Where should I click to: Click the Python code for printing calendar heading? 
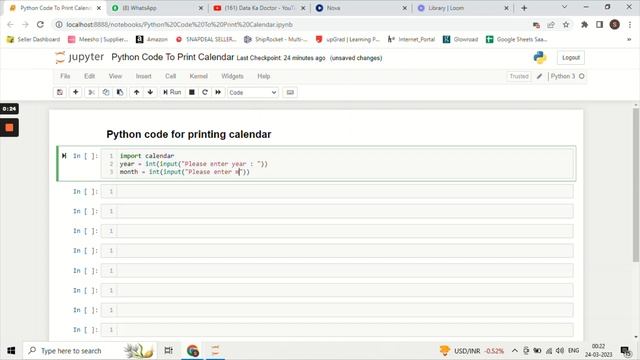coord(189,134)
